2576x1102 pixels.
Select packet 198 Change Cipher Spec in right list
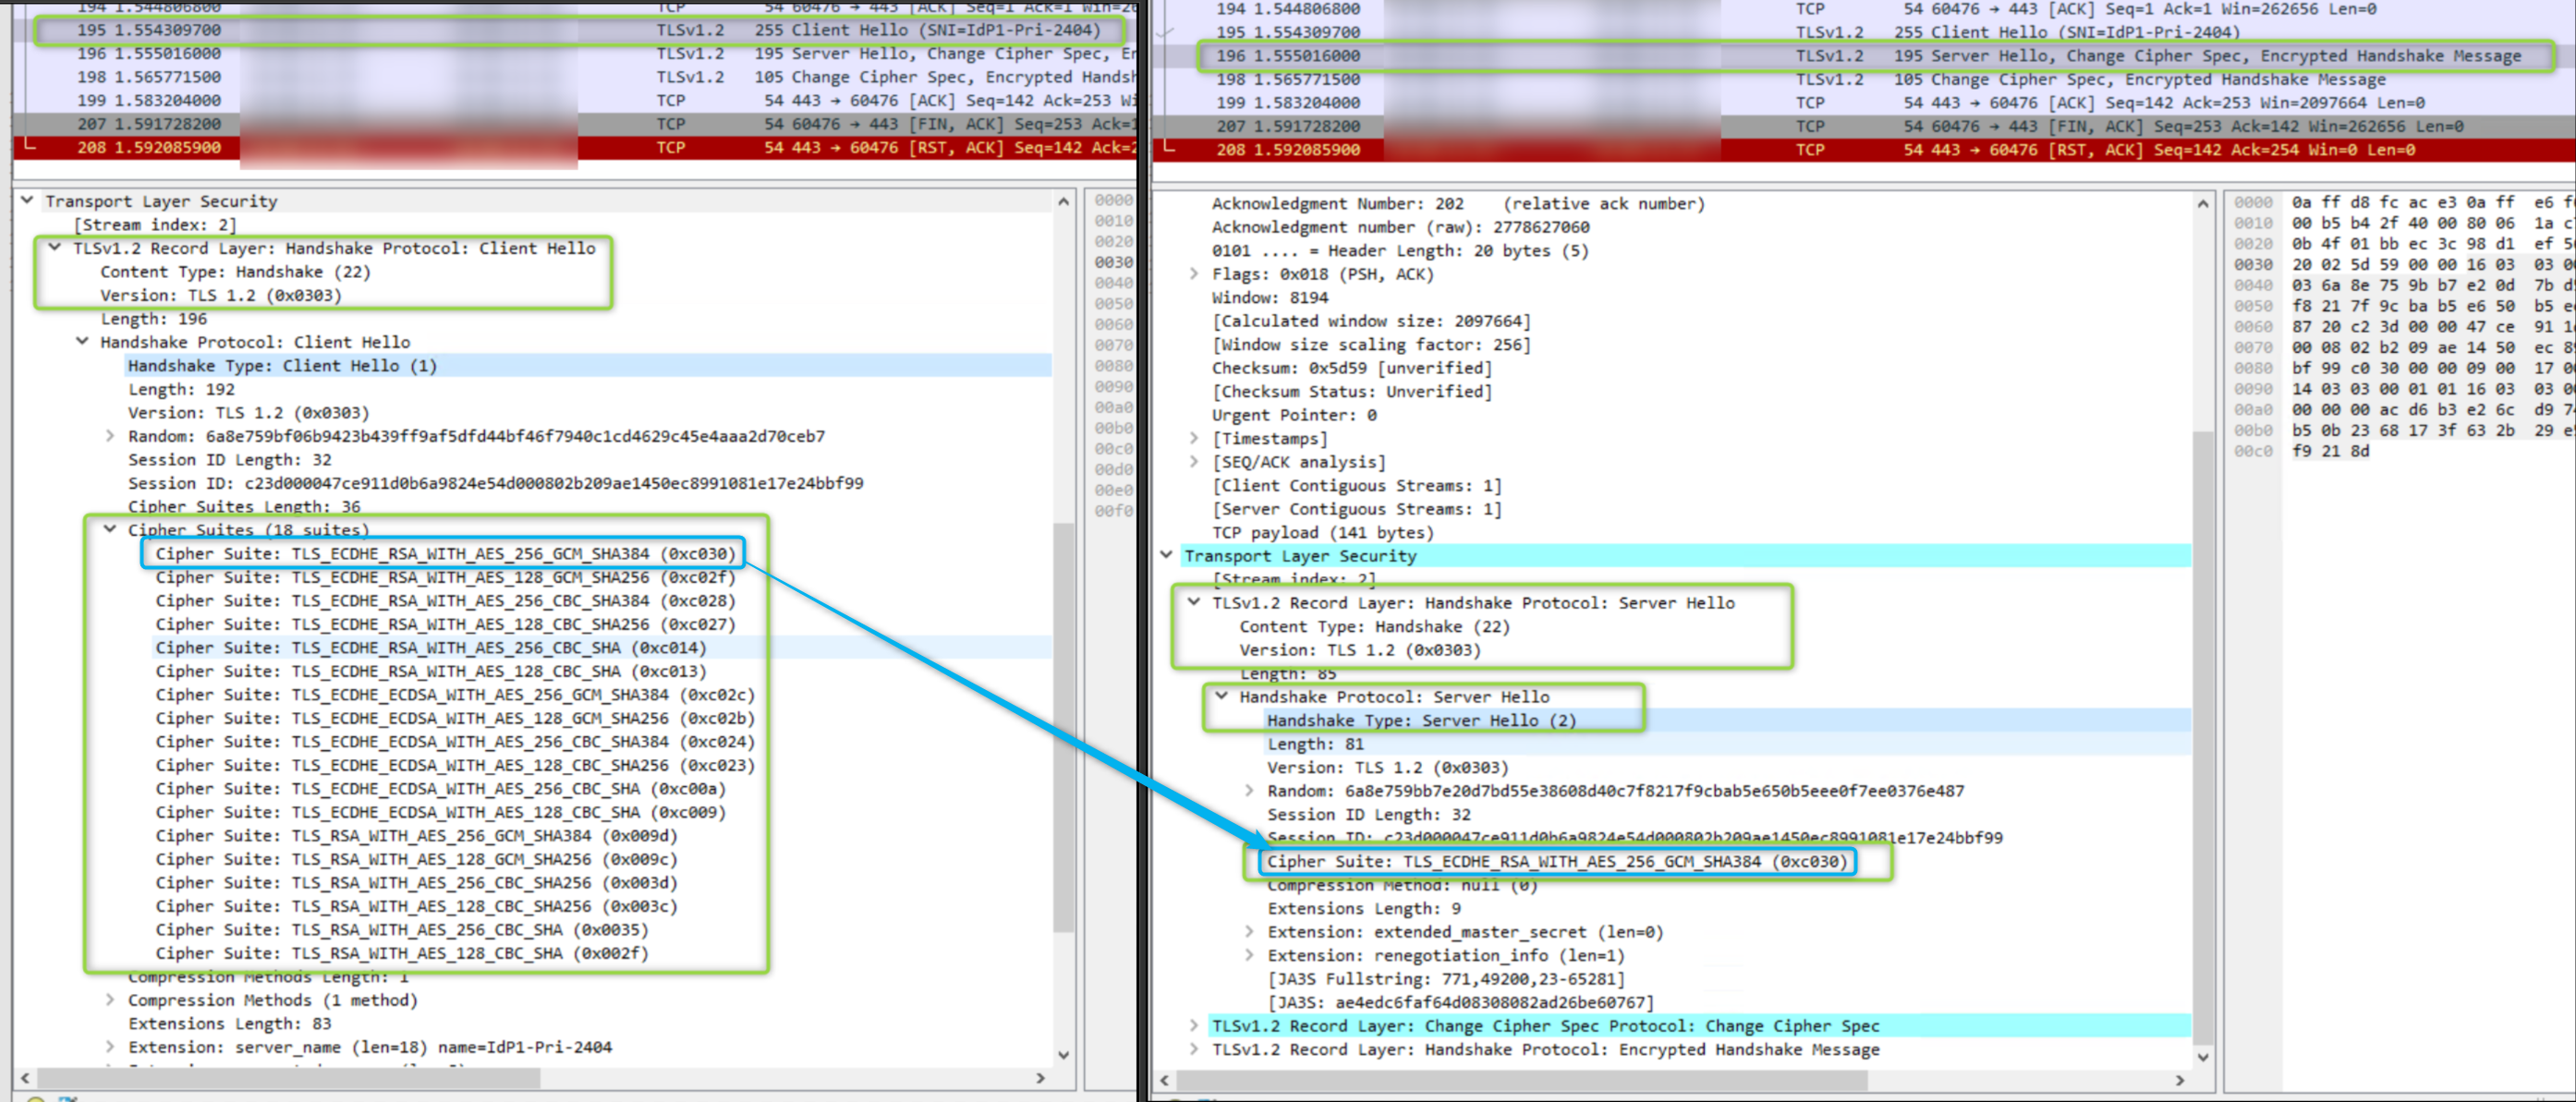click(1864, 79)
